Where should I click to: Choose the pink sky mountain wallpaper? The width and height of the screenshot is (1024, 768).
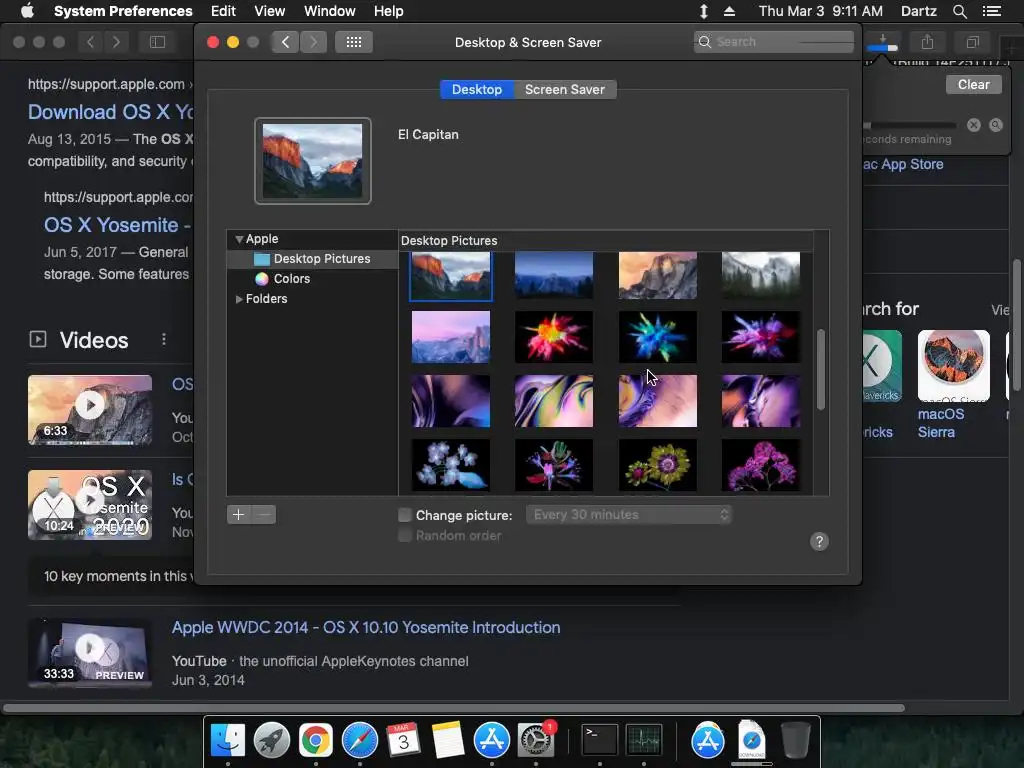(x=451, y=337)
